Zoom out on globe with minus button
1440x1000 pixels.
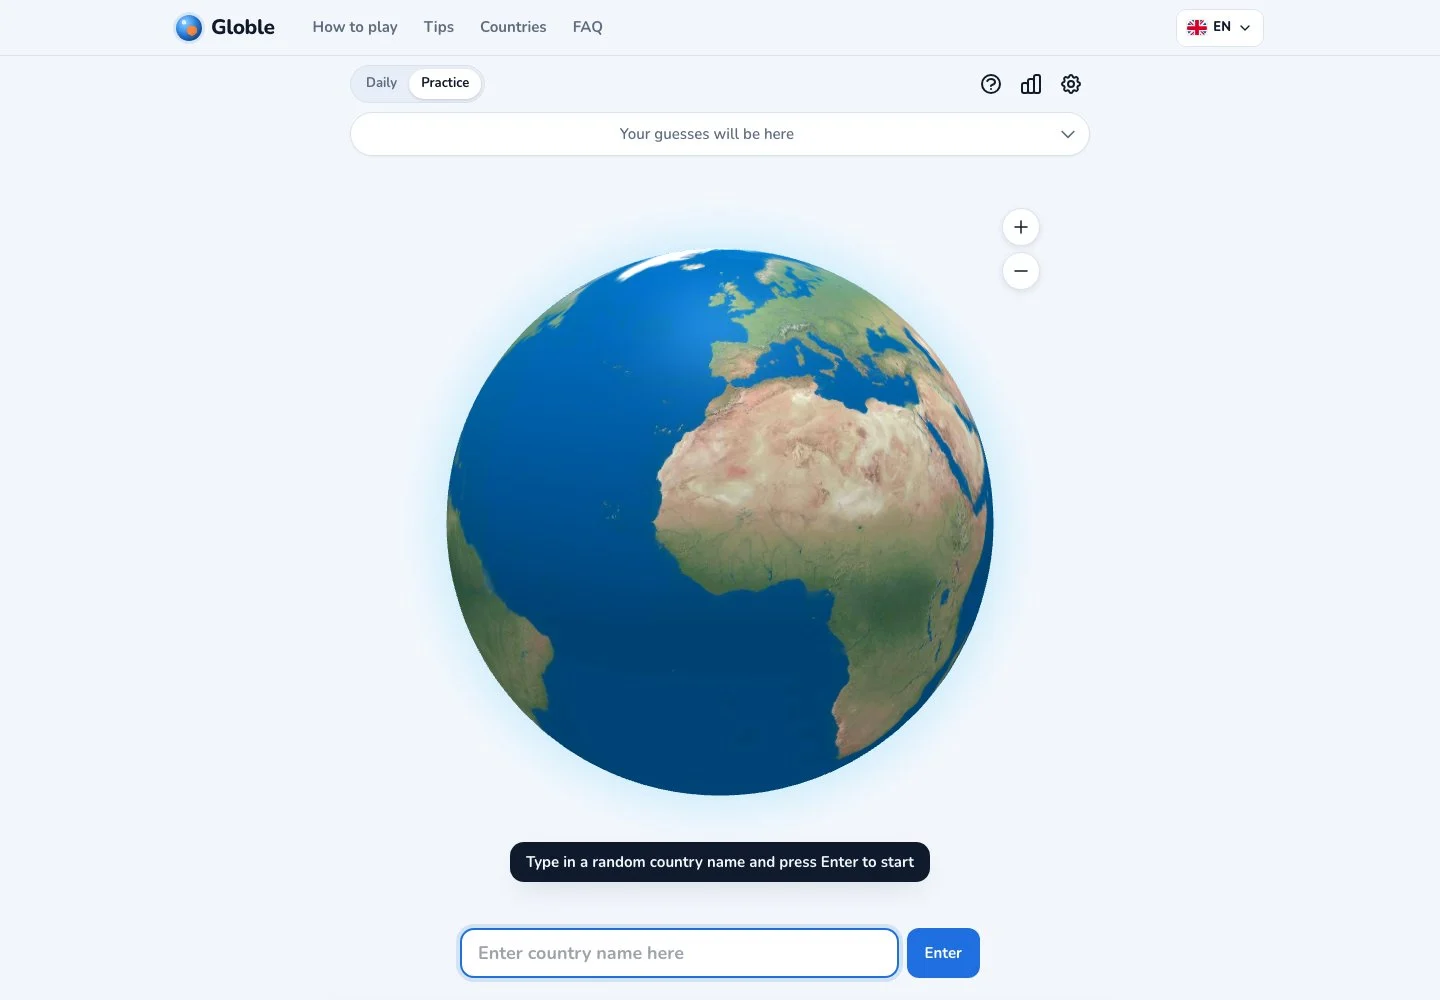click(x=1021, y=271)
